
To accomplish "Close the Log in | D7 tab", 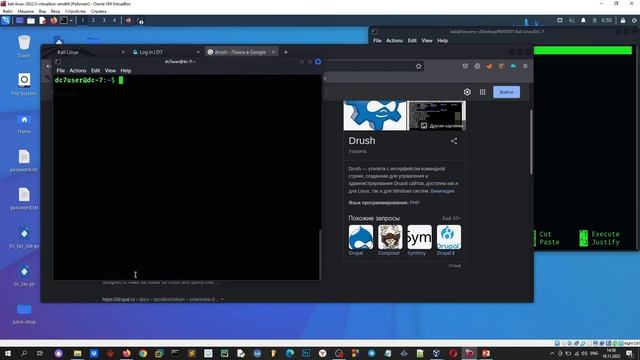I will [x=198, y=52].
